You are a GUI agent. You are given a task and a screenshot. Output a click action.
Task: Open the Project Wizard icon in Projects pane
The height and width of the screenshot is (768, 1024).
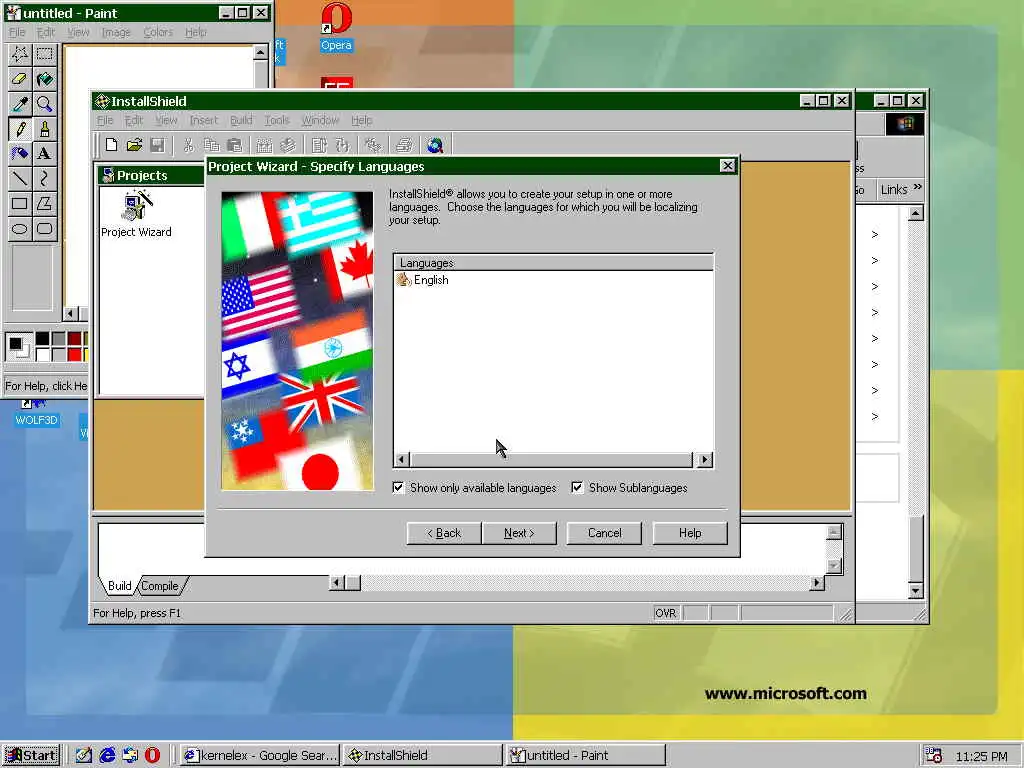[136, 214]
